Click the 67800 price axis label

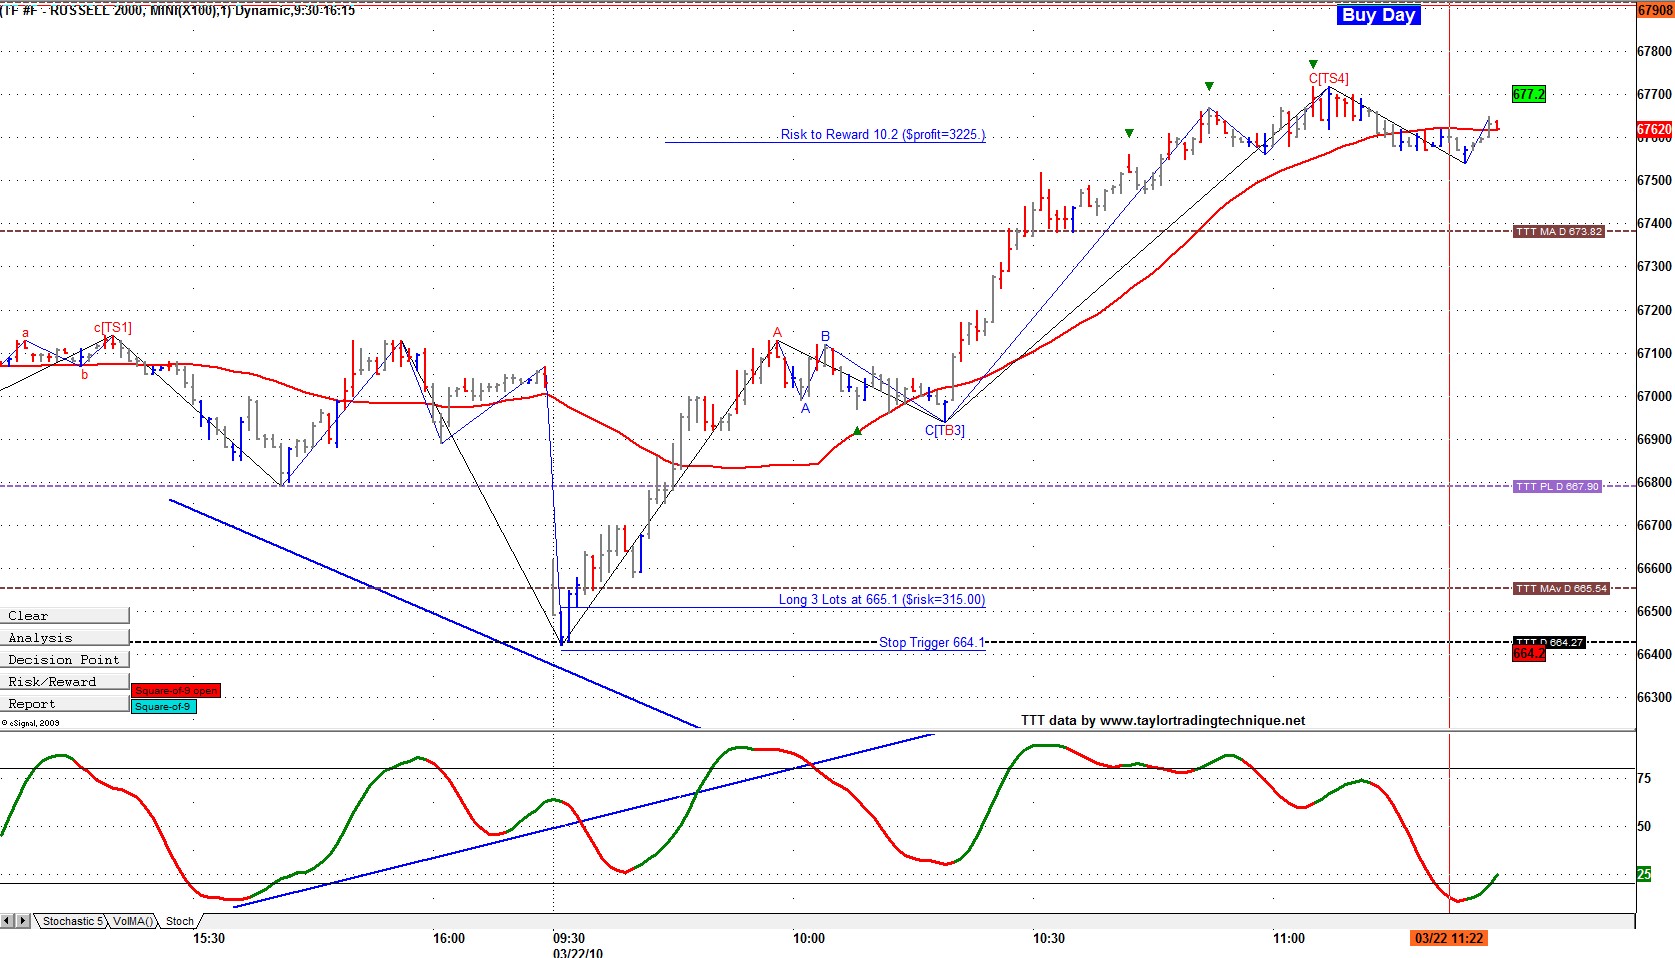click(1655, 51)
